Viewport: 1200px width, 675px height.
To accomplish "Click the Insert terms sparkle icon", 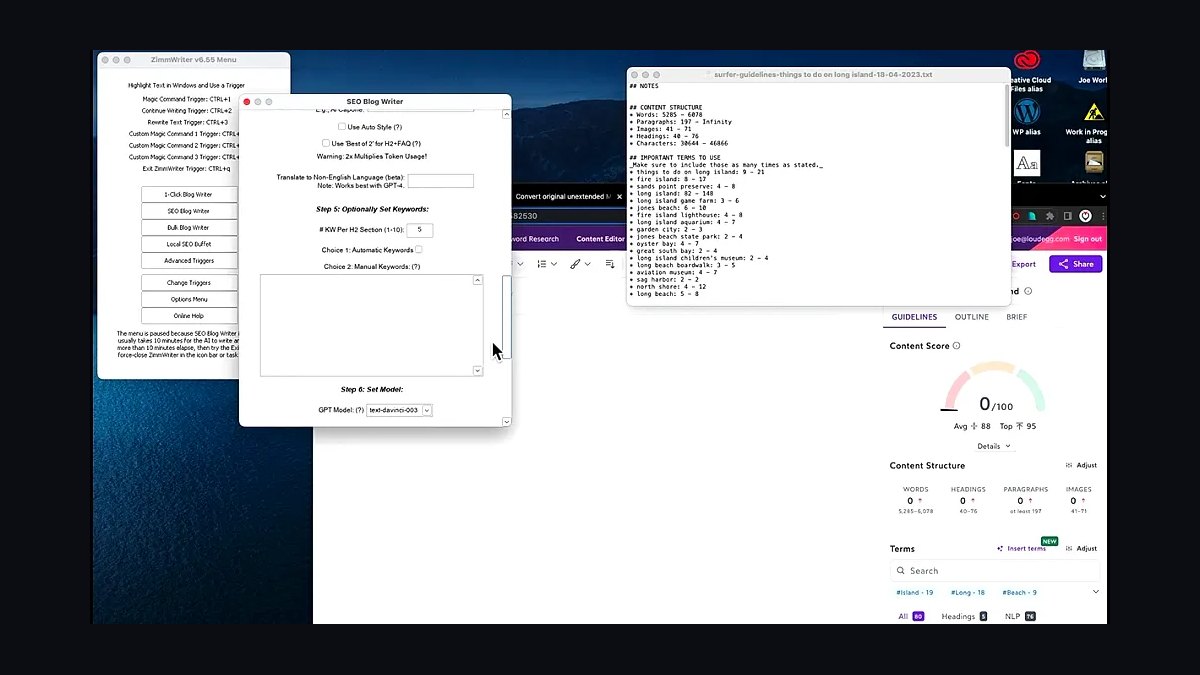I will tap(1000, 549).
